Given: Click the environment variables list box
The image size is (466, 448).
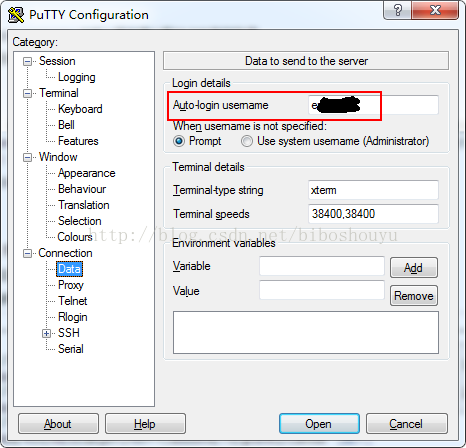Looking at the screenshot, I should pos(306,332).
